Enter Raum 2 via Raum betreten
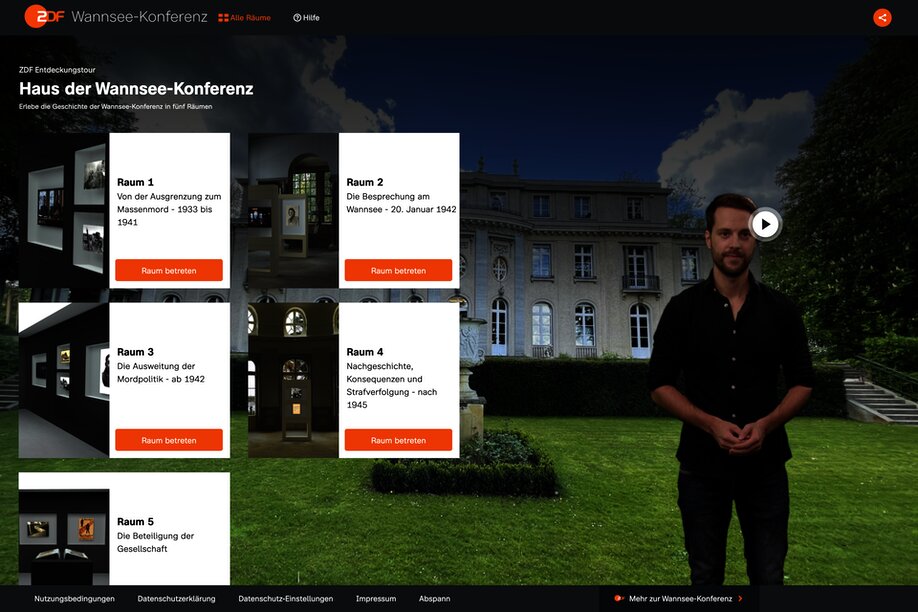The width and height of the screenshot is (918, 612). (398, 271)
